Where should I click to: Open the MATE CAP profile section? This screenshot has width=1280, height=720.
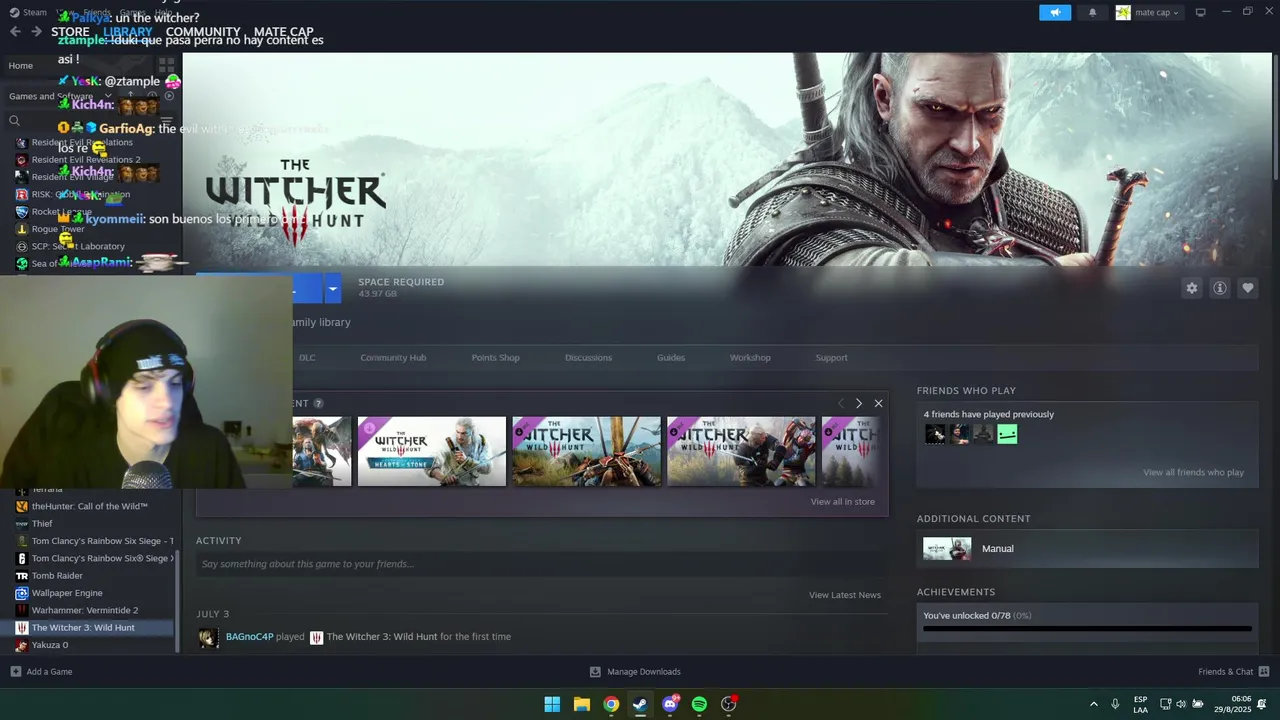[x=284, y=32]
